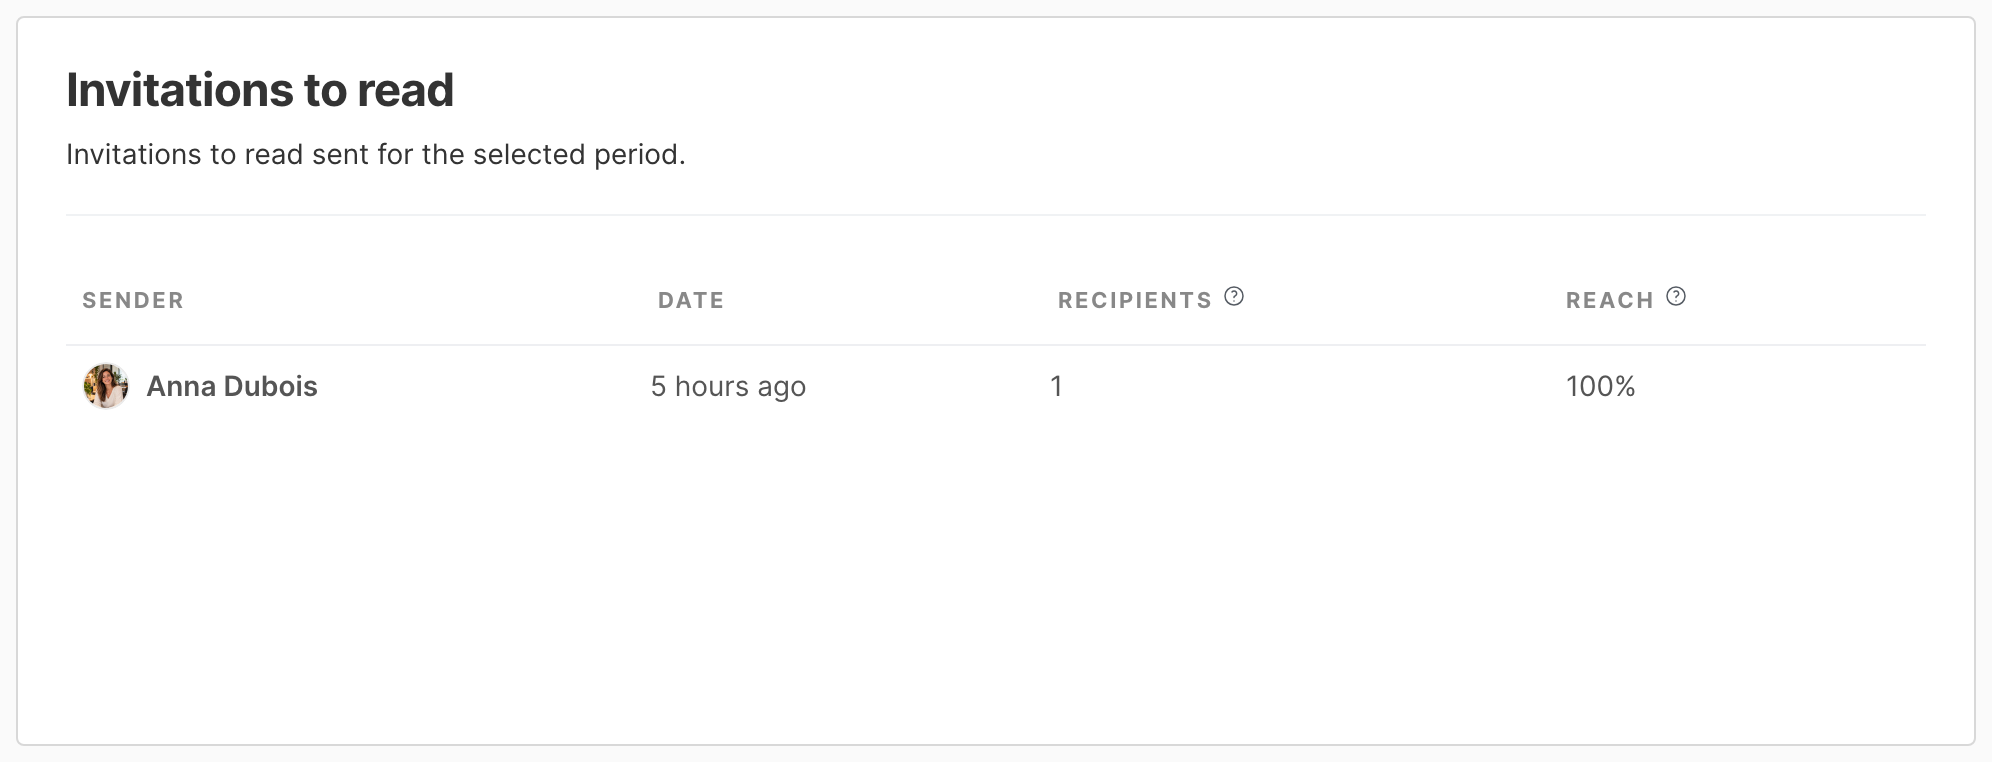Click the SENDER column header
Screen dimensions: 1992x762
click(x=133, y=300)
